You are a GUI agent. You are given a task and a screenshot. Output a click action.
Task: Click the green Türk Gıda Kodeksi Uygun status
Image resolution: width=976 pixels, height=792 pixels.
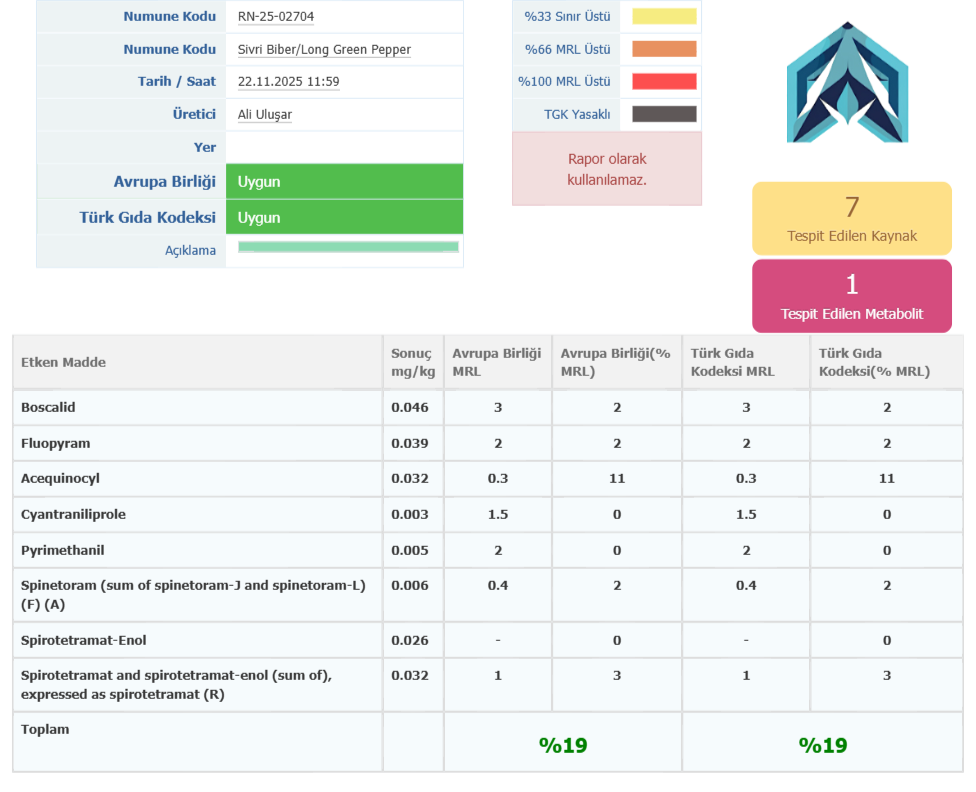tap(344, 217)
